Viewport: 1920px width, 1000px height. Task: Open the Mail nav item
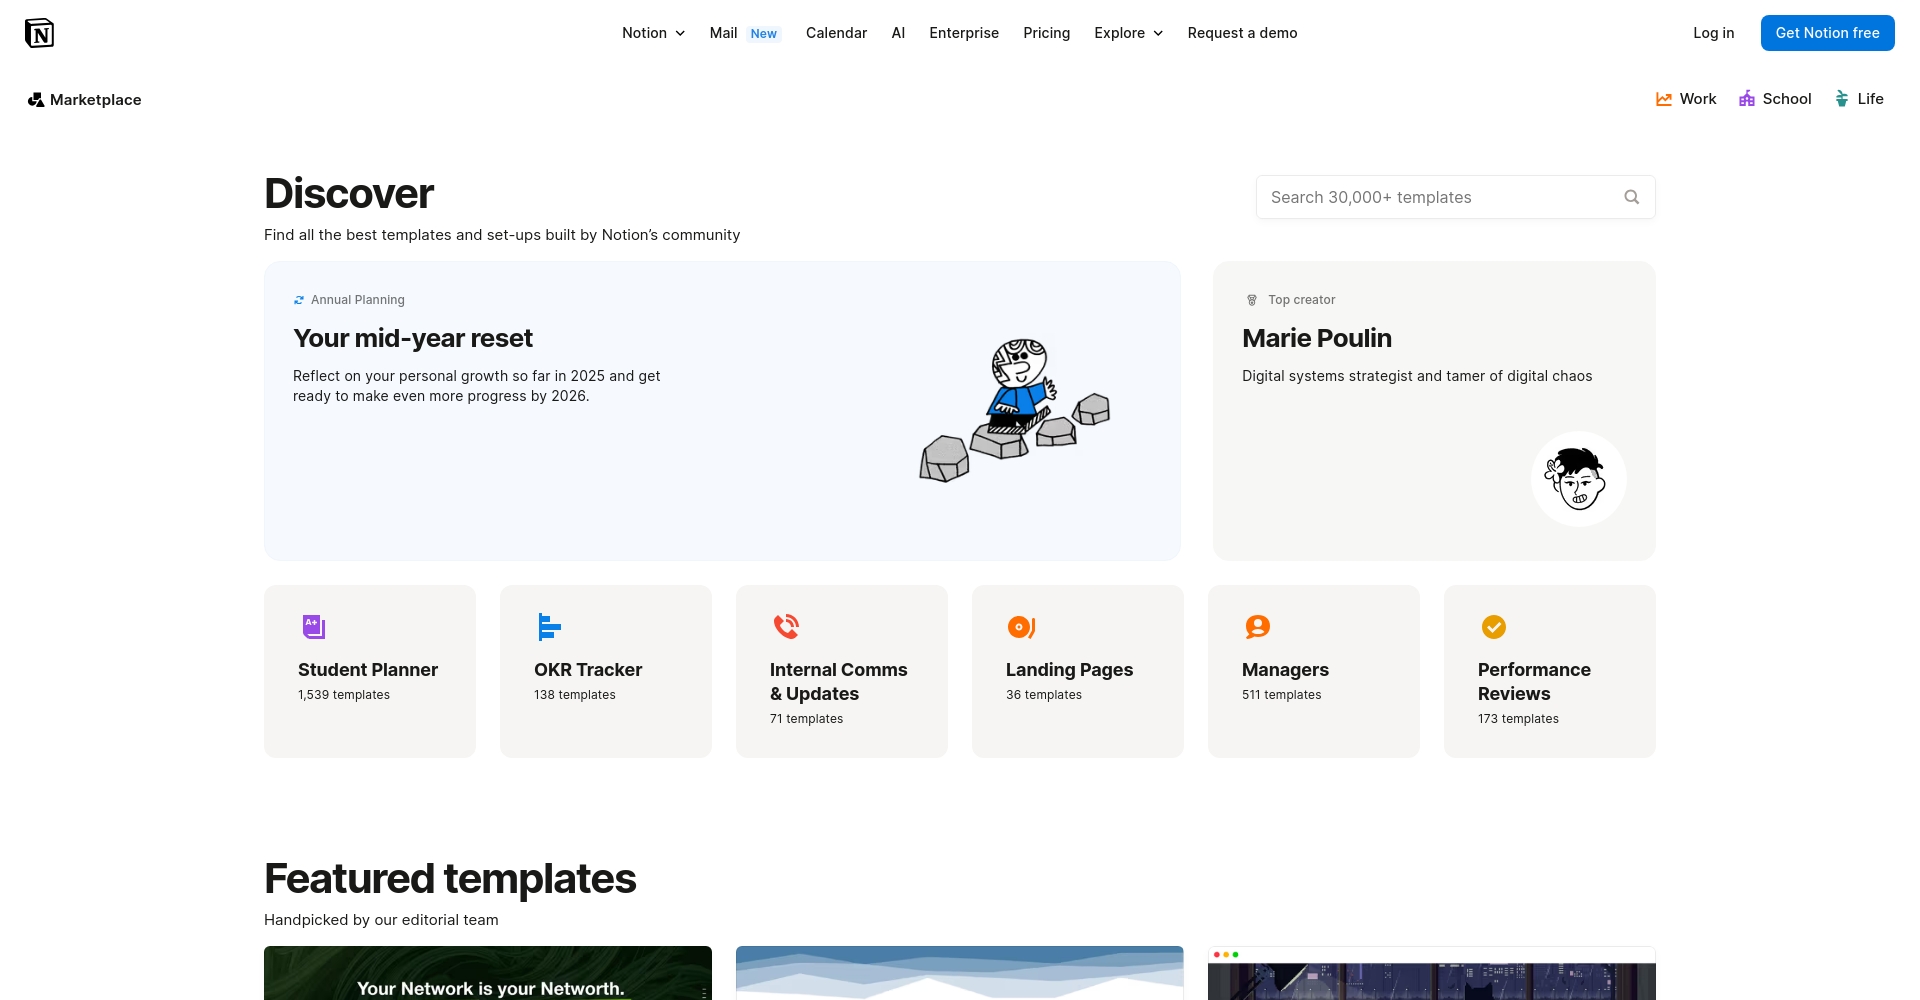click(723, 33)
